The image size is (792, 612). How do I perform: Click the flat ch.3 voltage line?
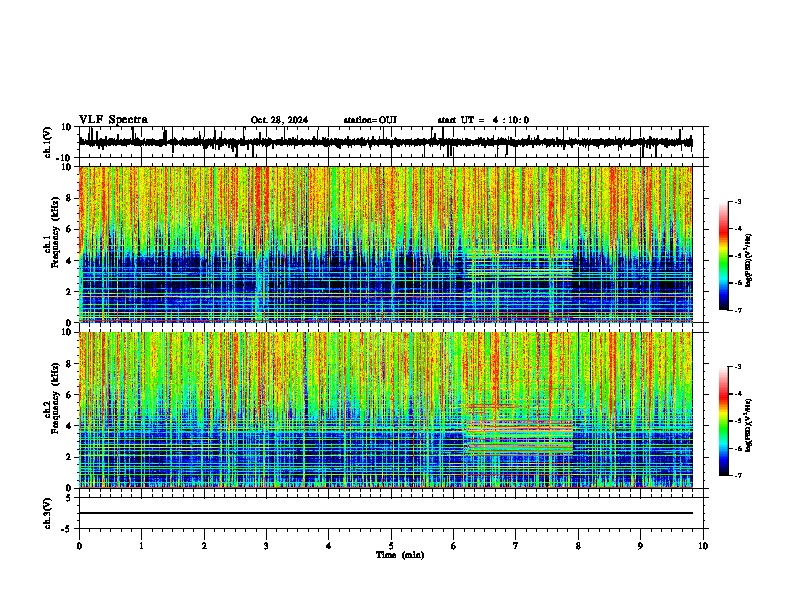click(x=385, y=513)
